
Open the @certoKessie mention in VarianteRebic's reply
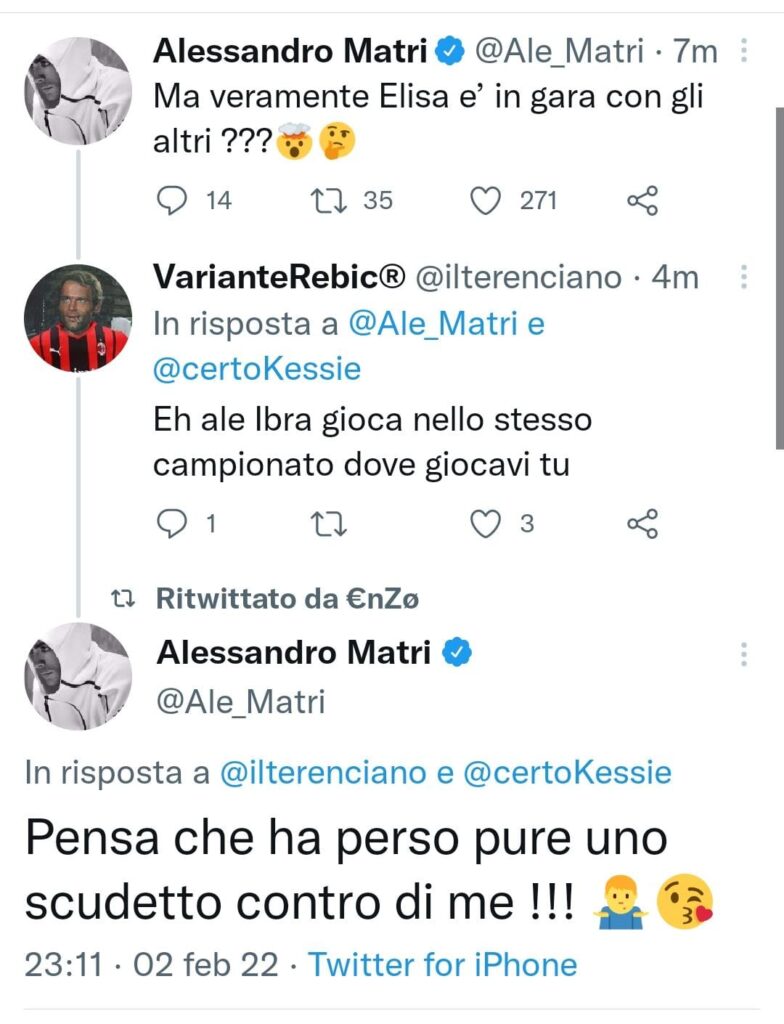click(256, 370)
